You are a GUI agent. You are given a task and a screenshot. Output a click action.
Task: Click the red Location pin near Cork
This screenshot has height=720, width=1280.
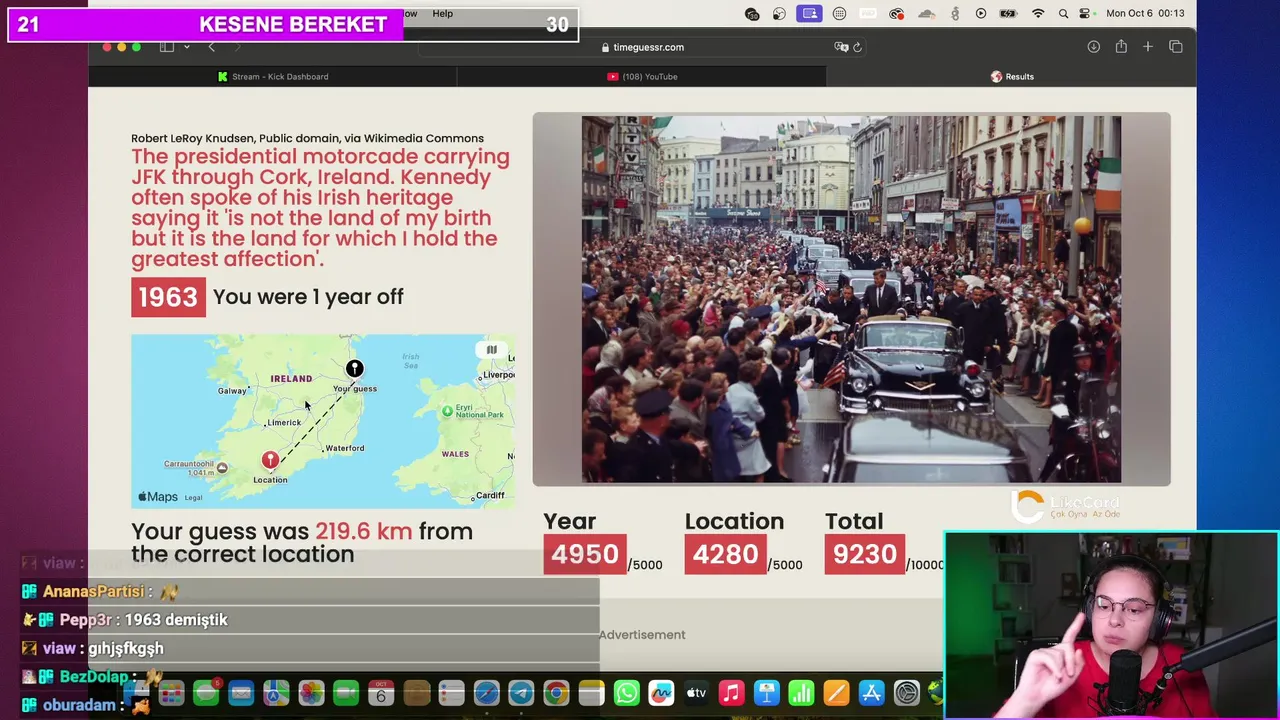(270, 460)
